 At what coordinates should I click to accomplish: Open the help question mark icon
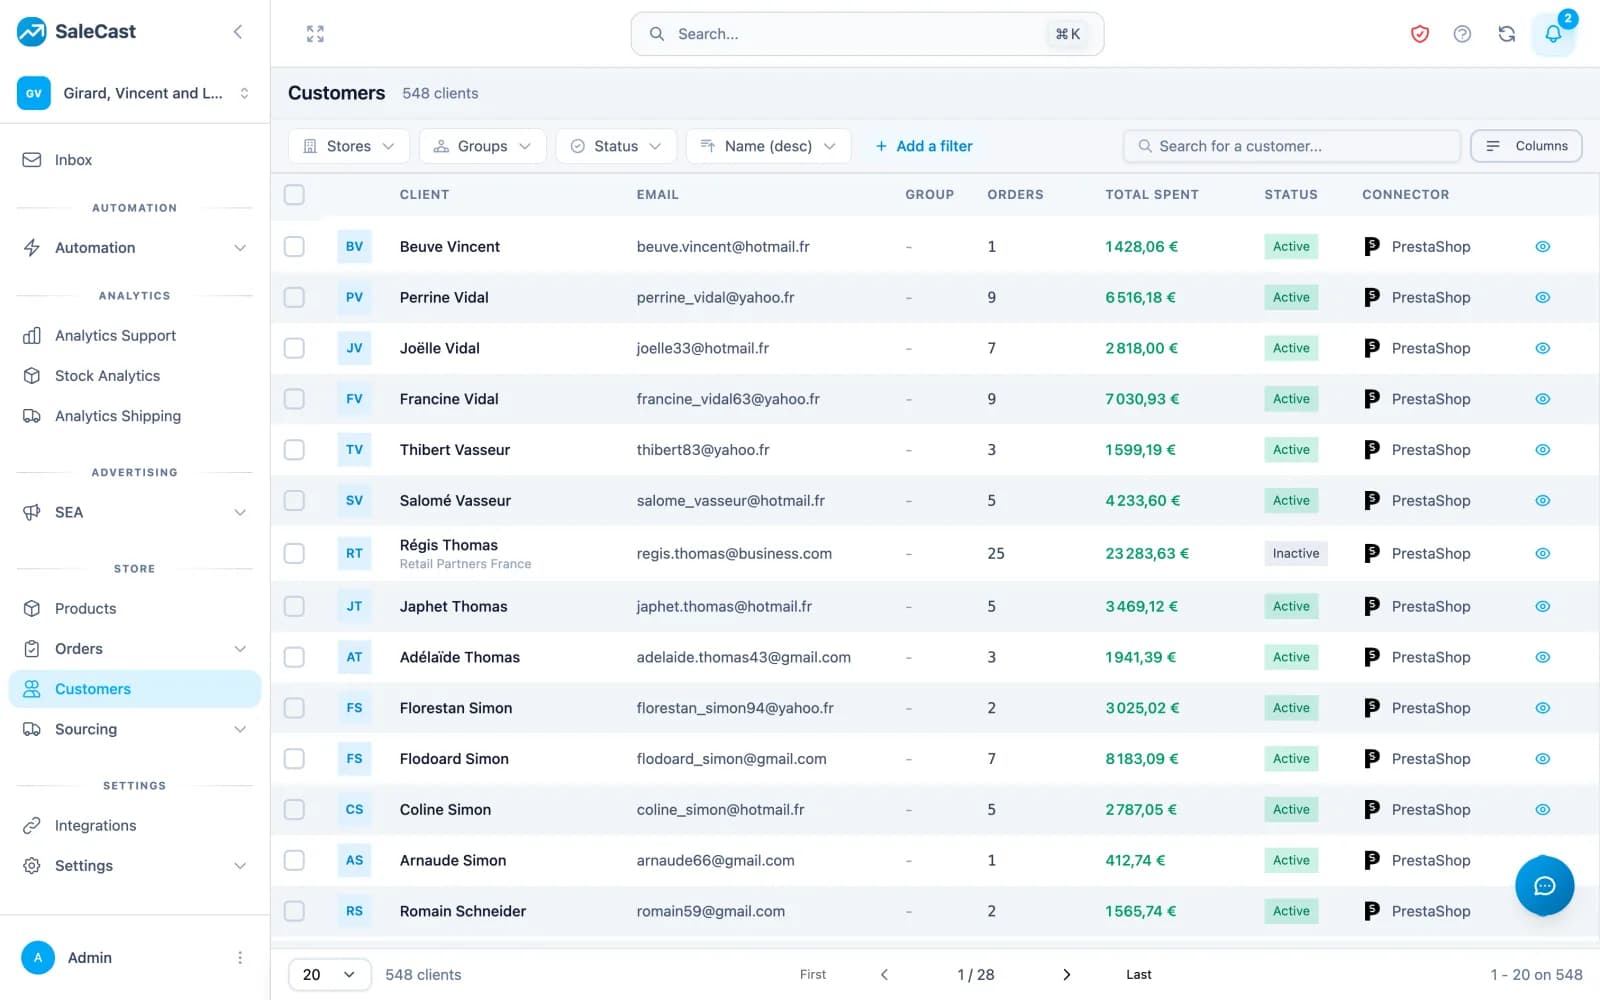click(1462, 34)
